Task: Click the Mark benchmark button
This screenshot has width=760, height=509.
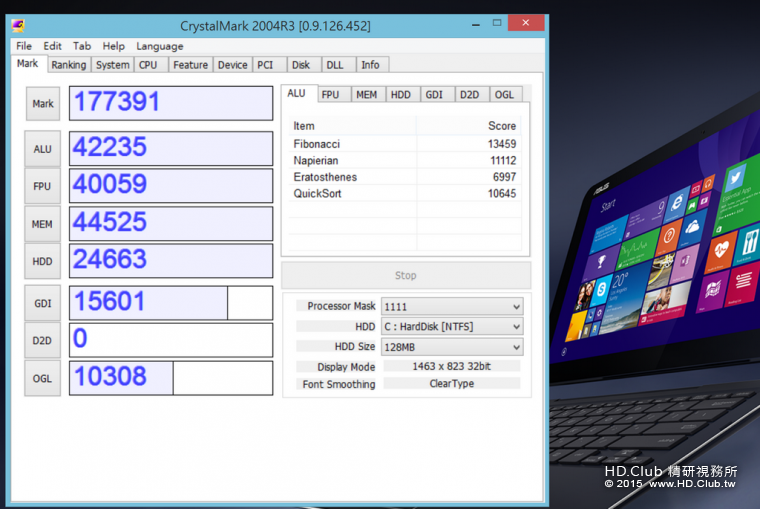Action: pos(43,103)
